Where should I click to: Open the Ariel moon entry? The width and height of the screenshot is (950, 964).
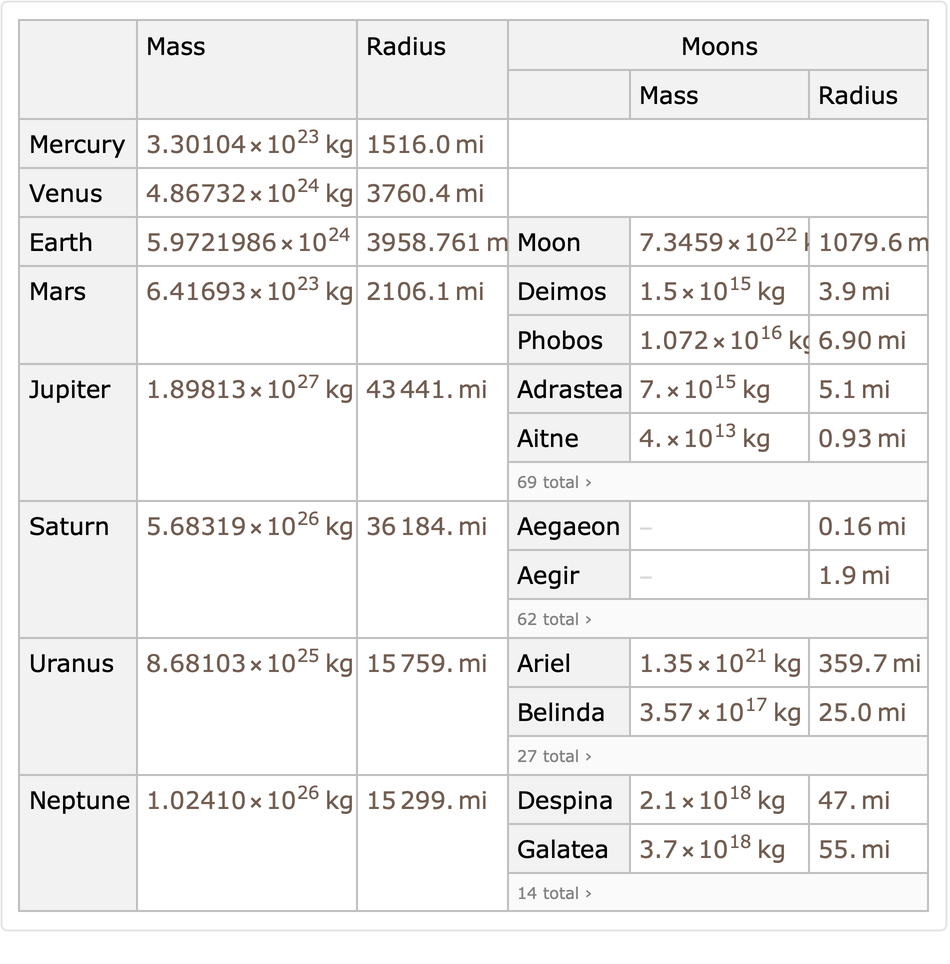click(544, 663)
